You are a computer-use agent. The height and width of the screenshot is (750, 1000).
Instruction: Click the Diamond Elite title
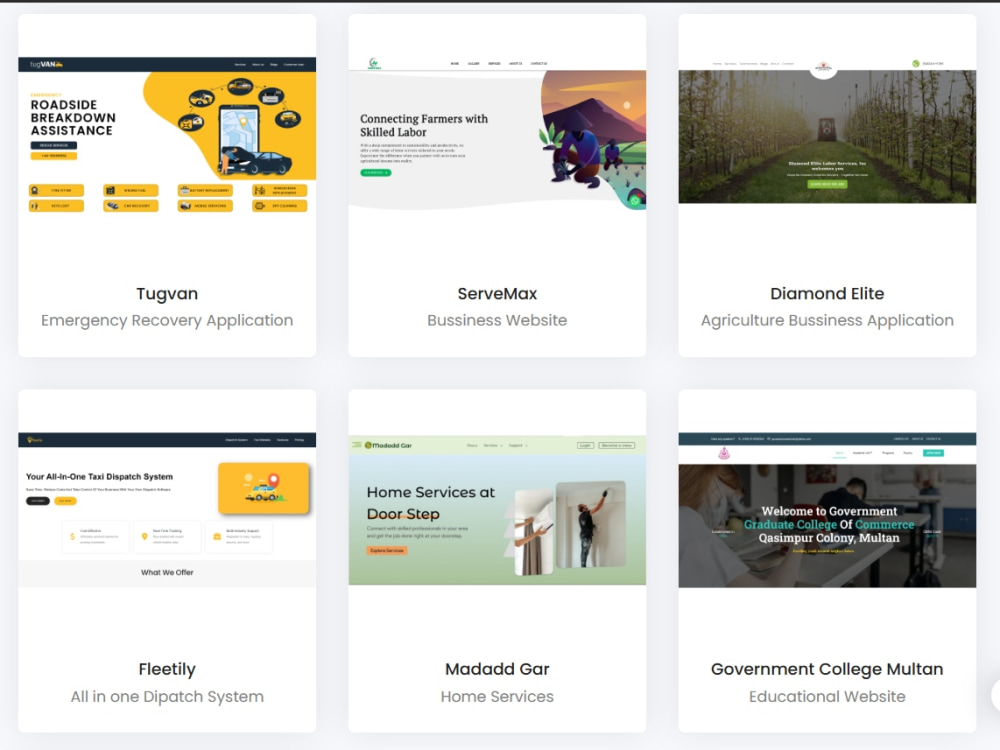pos(827,293)
